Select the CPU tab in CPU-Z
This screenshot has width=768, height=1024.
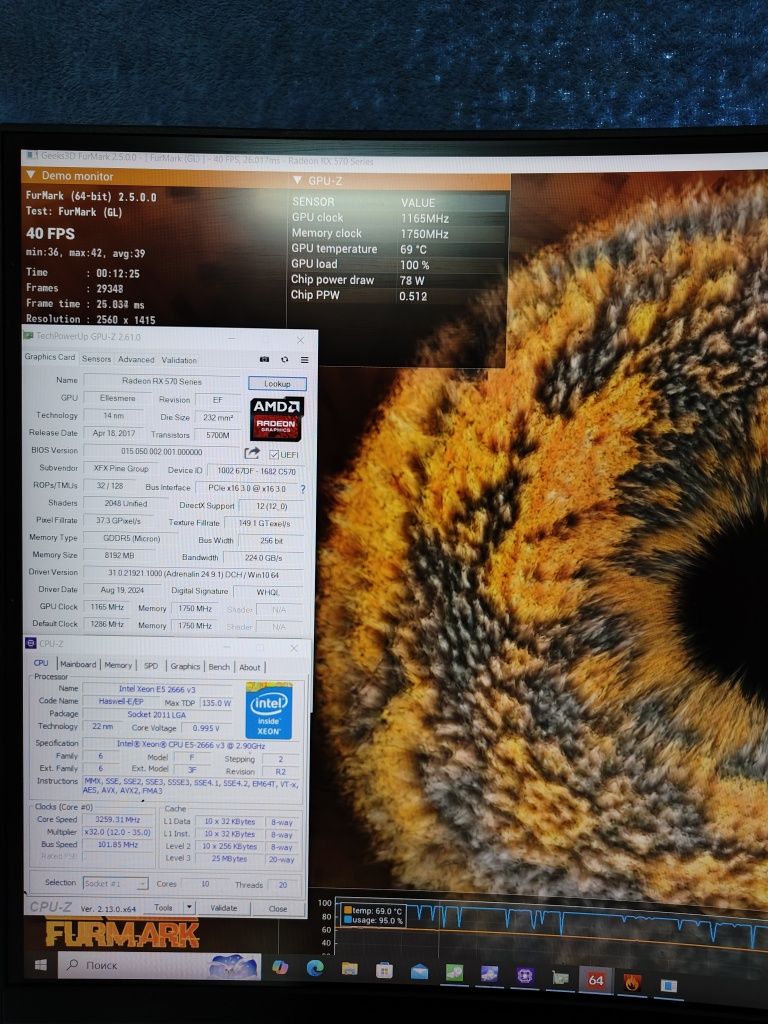41,663
